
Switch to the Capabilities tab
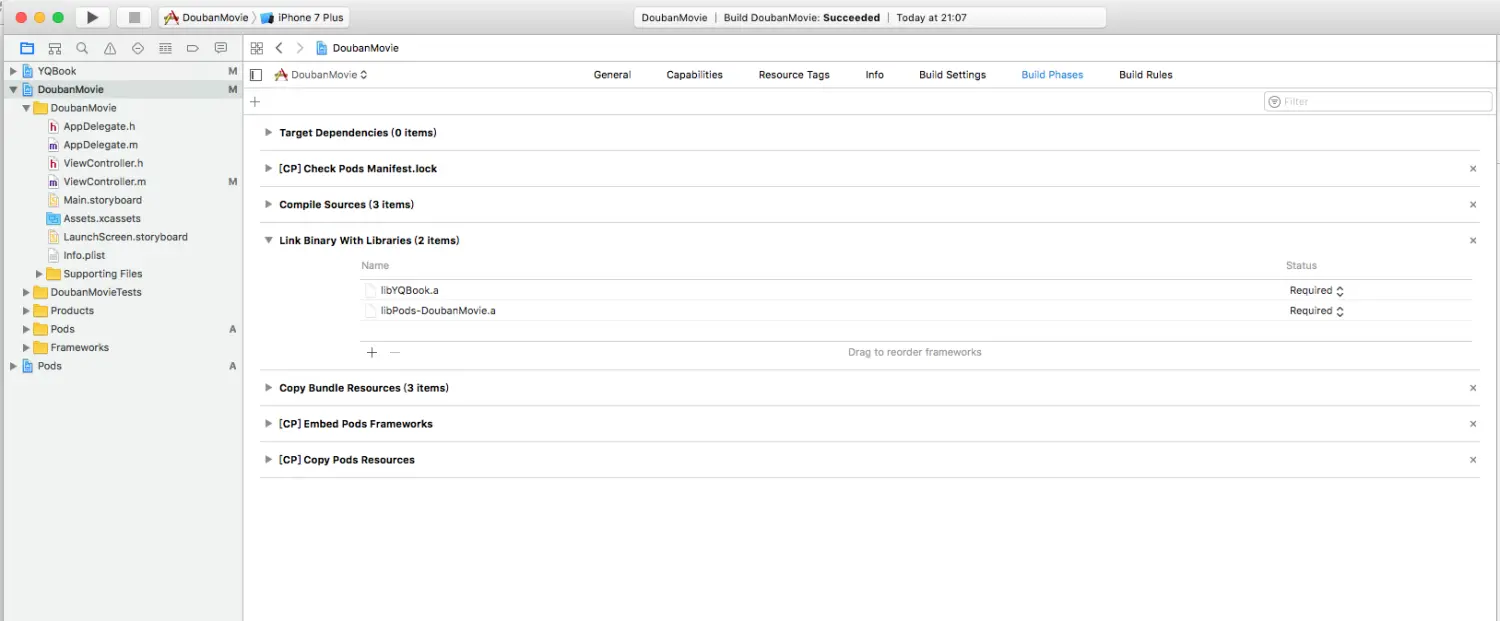coord(694,75)
